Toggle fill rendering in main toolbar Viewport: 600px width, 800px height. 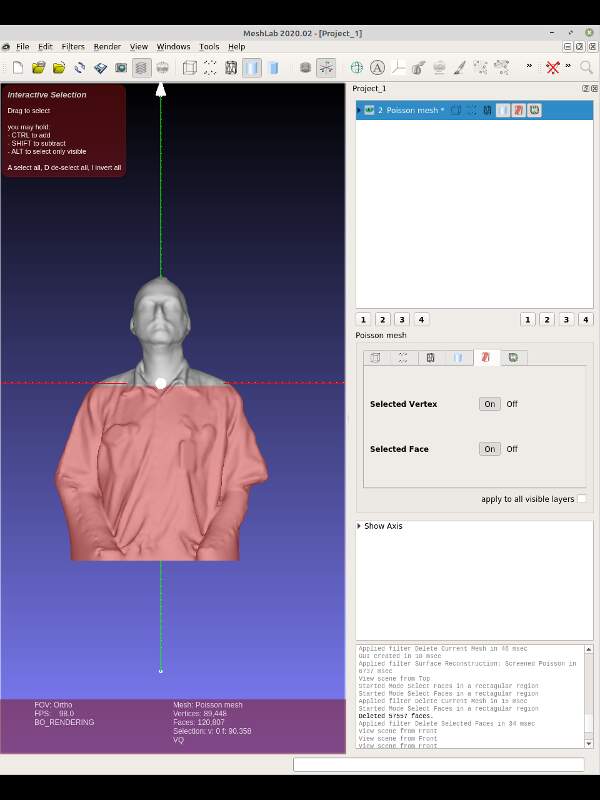pos(252,67)
